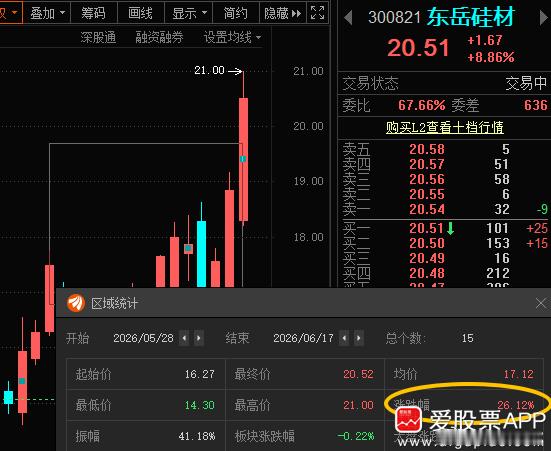The width and height of the screenshot is (551, 451).
Task: Toggle fullscreen chart icon
Action: coord(318,13)
